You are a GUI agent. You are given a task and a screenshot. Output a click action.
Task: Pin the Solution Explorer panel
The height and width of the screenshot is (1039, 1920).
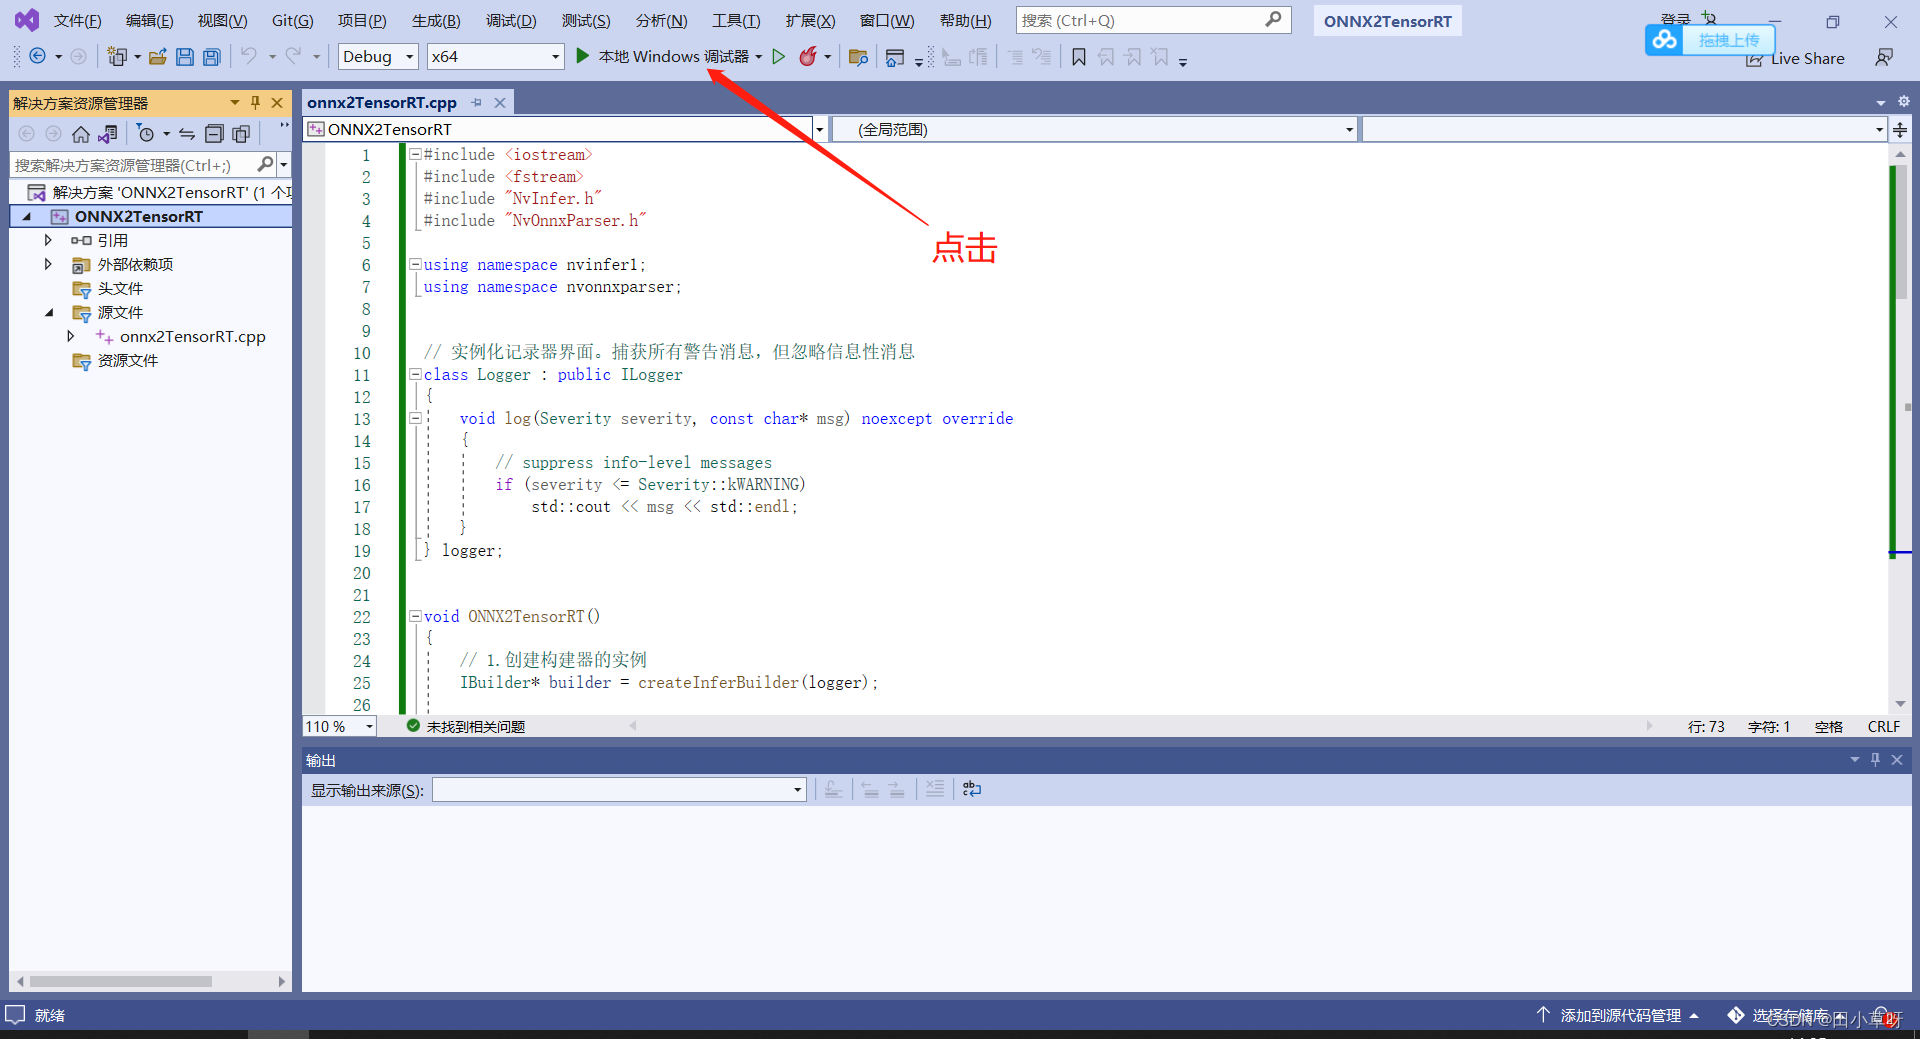pyautogui.click(x=255, y=103)
